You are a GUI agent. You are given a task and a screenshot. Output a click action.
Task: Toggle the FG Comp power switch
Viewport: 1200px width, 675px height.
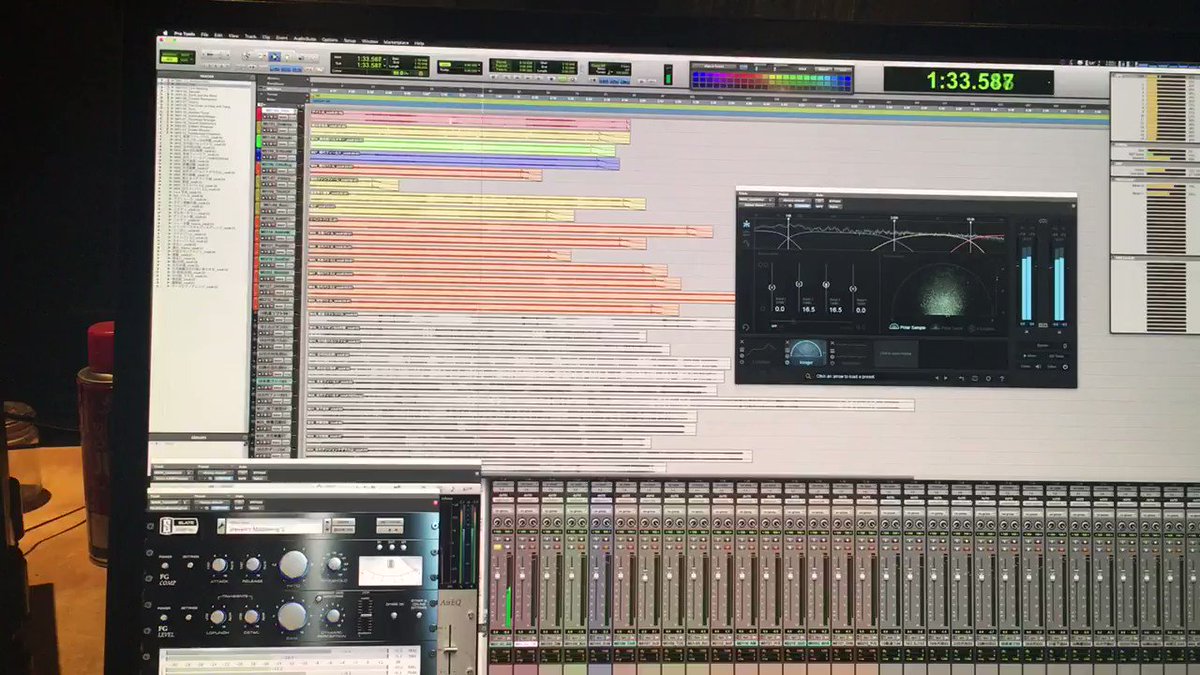point(165,565)
